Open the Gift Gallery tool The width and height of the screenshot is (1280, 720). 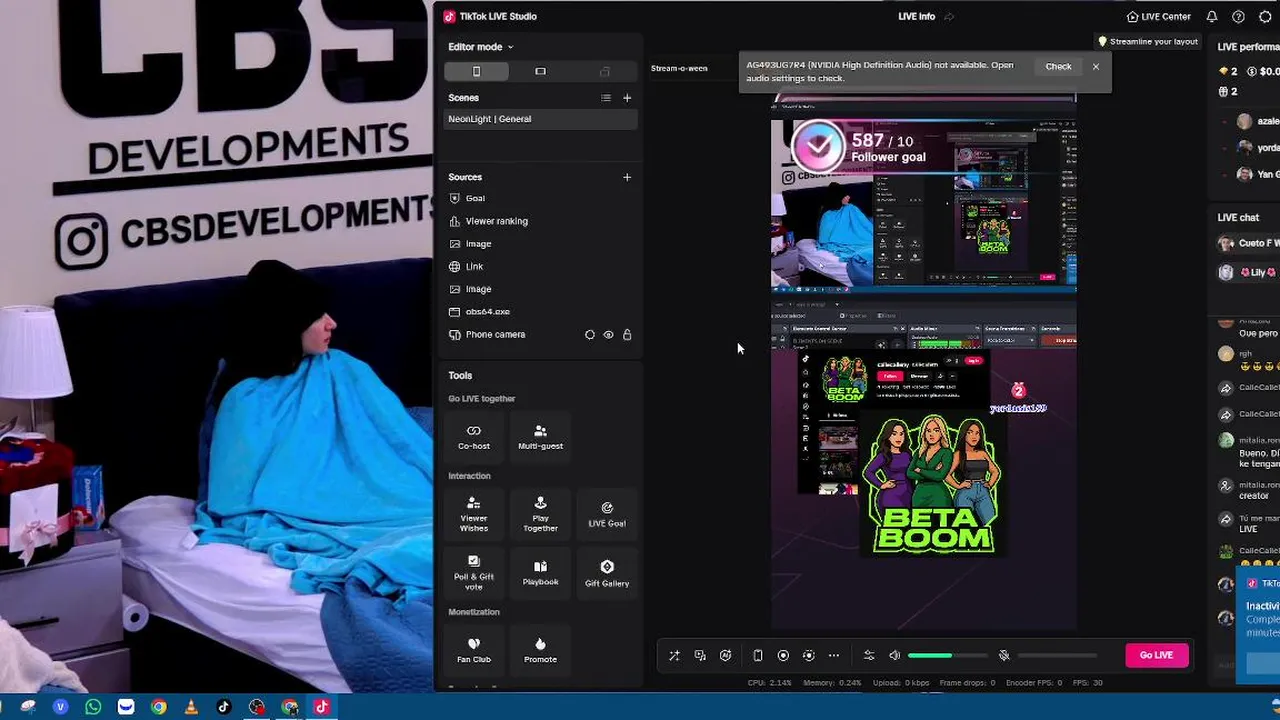point(607,573)
